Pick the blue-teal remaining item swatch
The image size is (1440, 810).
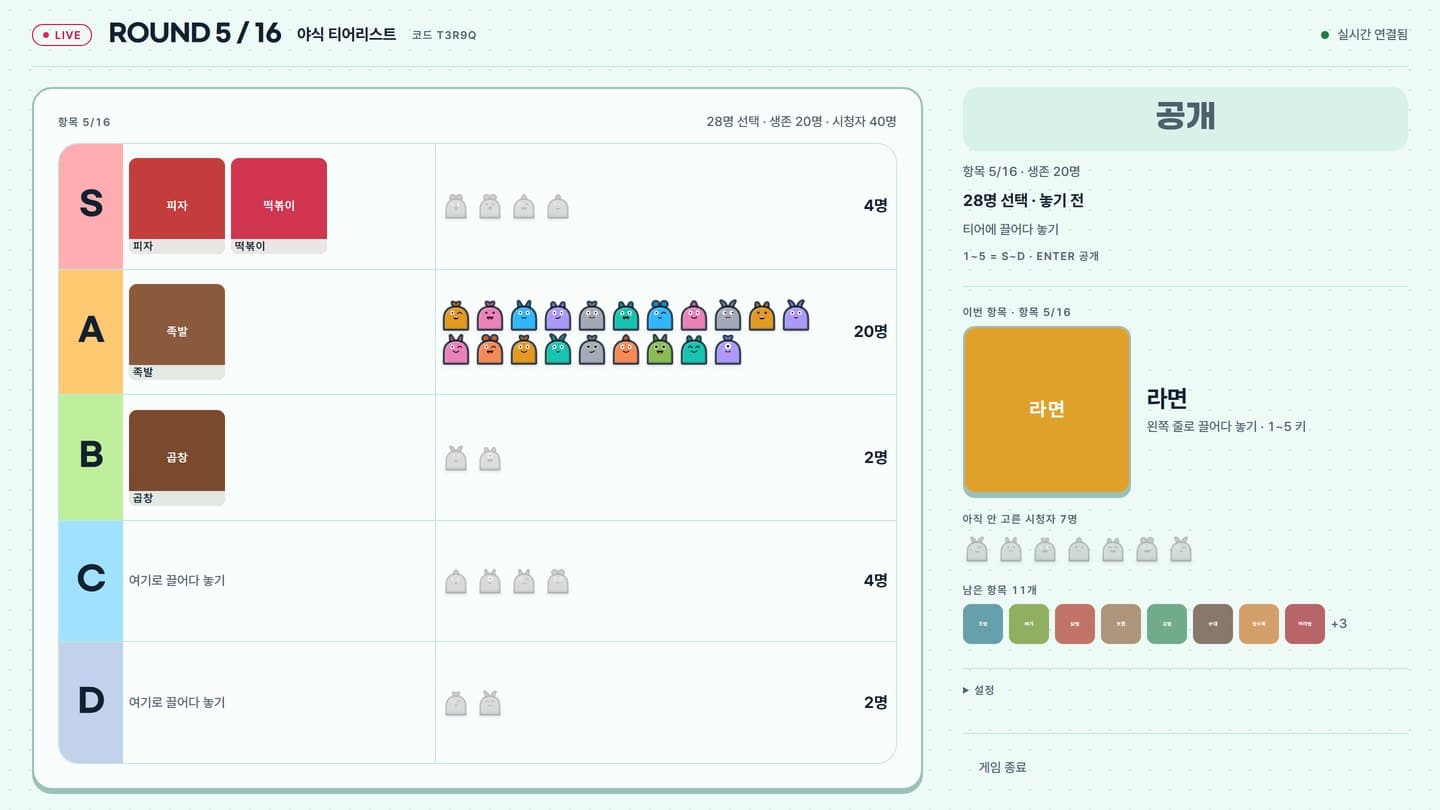click(983, 624)
